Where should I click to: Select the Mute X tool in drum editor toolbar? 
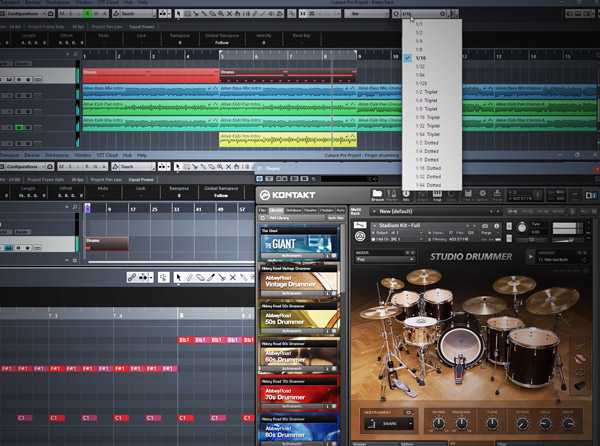point(232,277)
